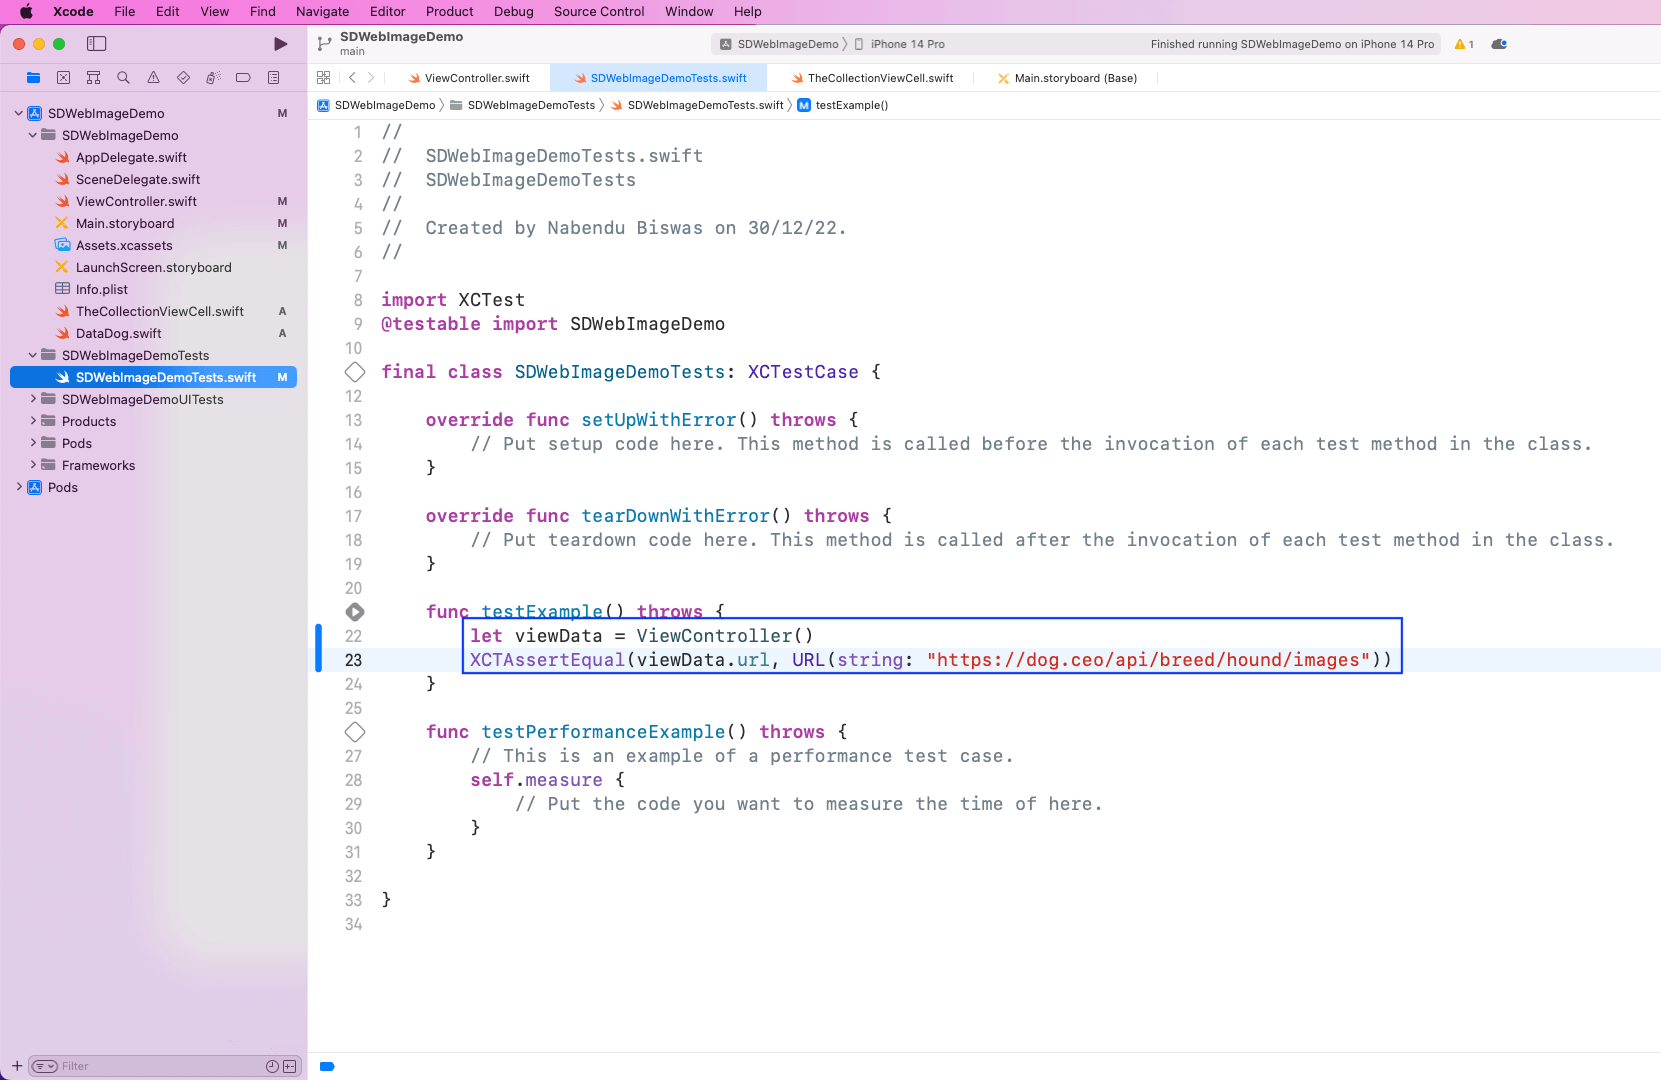
Task: Collapse the SDWebImageDemoTests folder
Action: (33, 355)
